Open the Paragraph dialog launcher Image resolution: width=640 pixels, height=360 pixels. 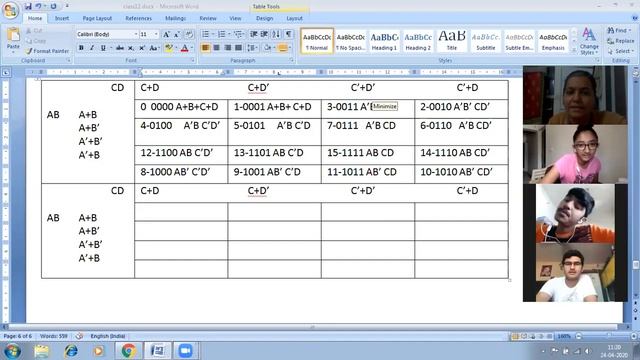(x=291, y=60)
